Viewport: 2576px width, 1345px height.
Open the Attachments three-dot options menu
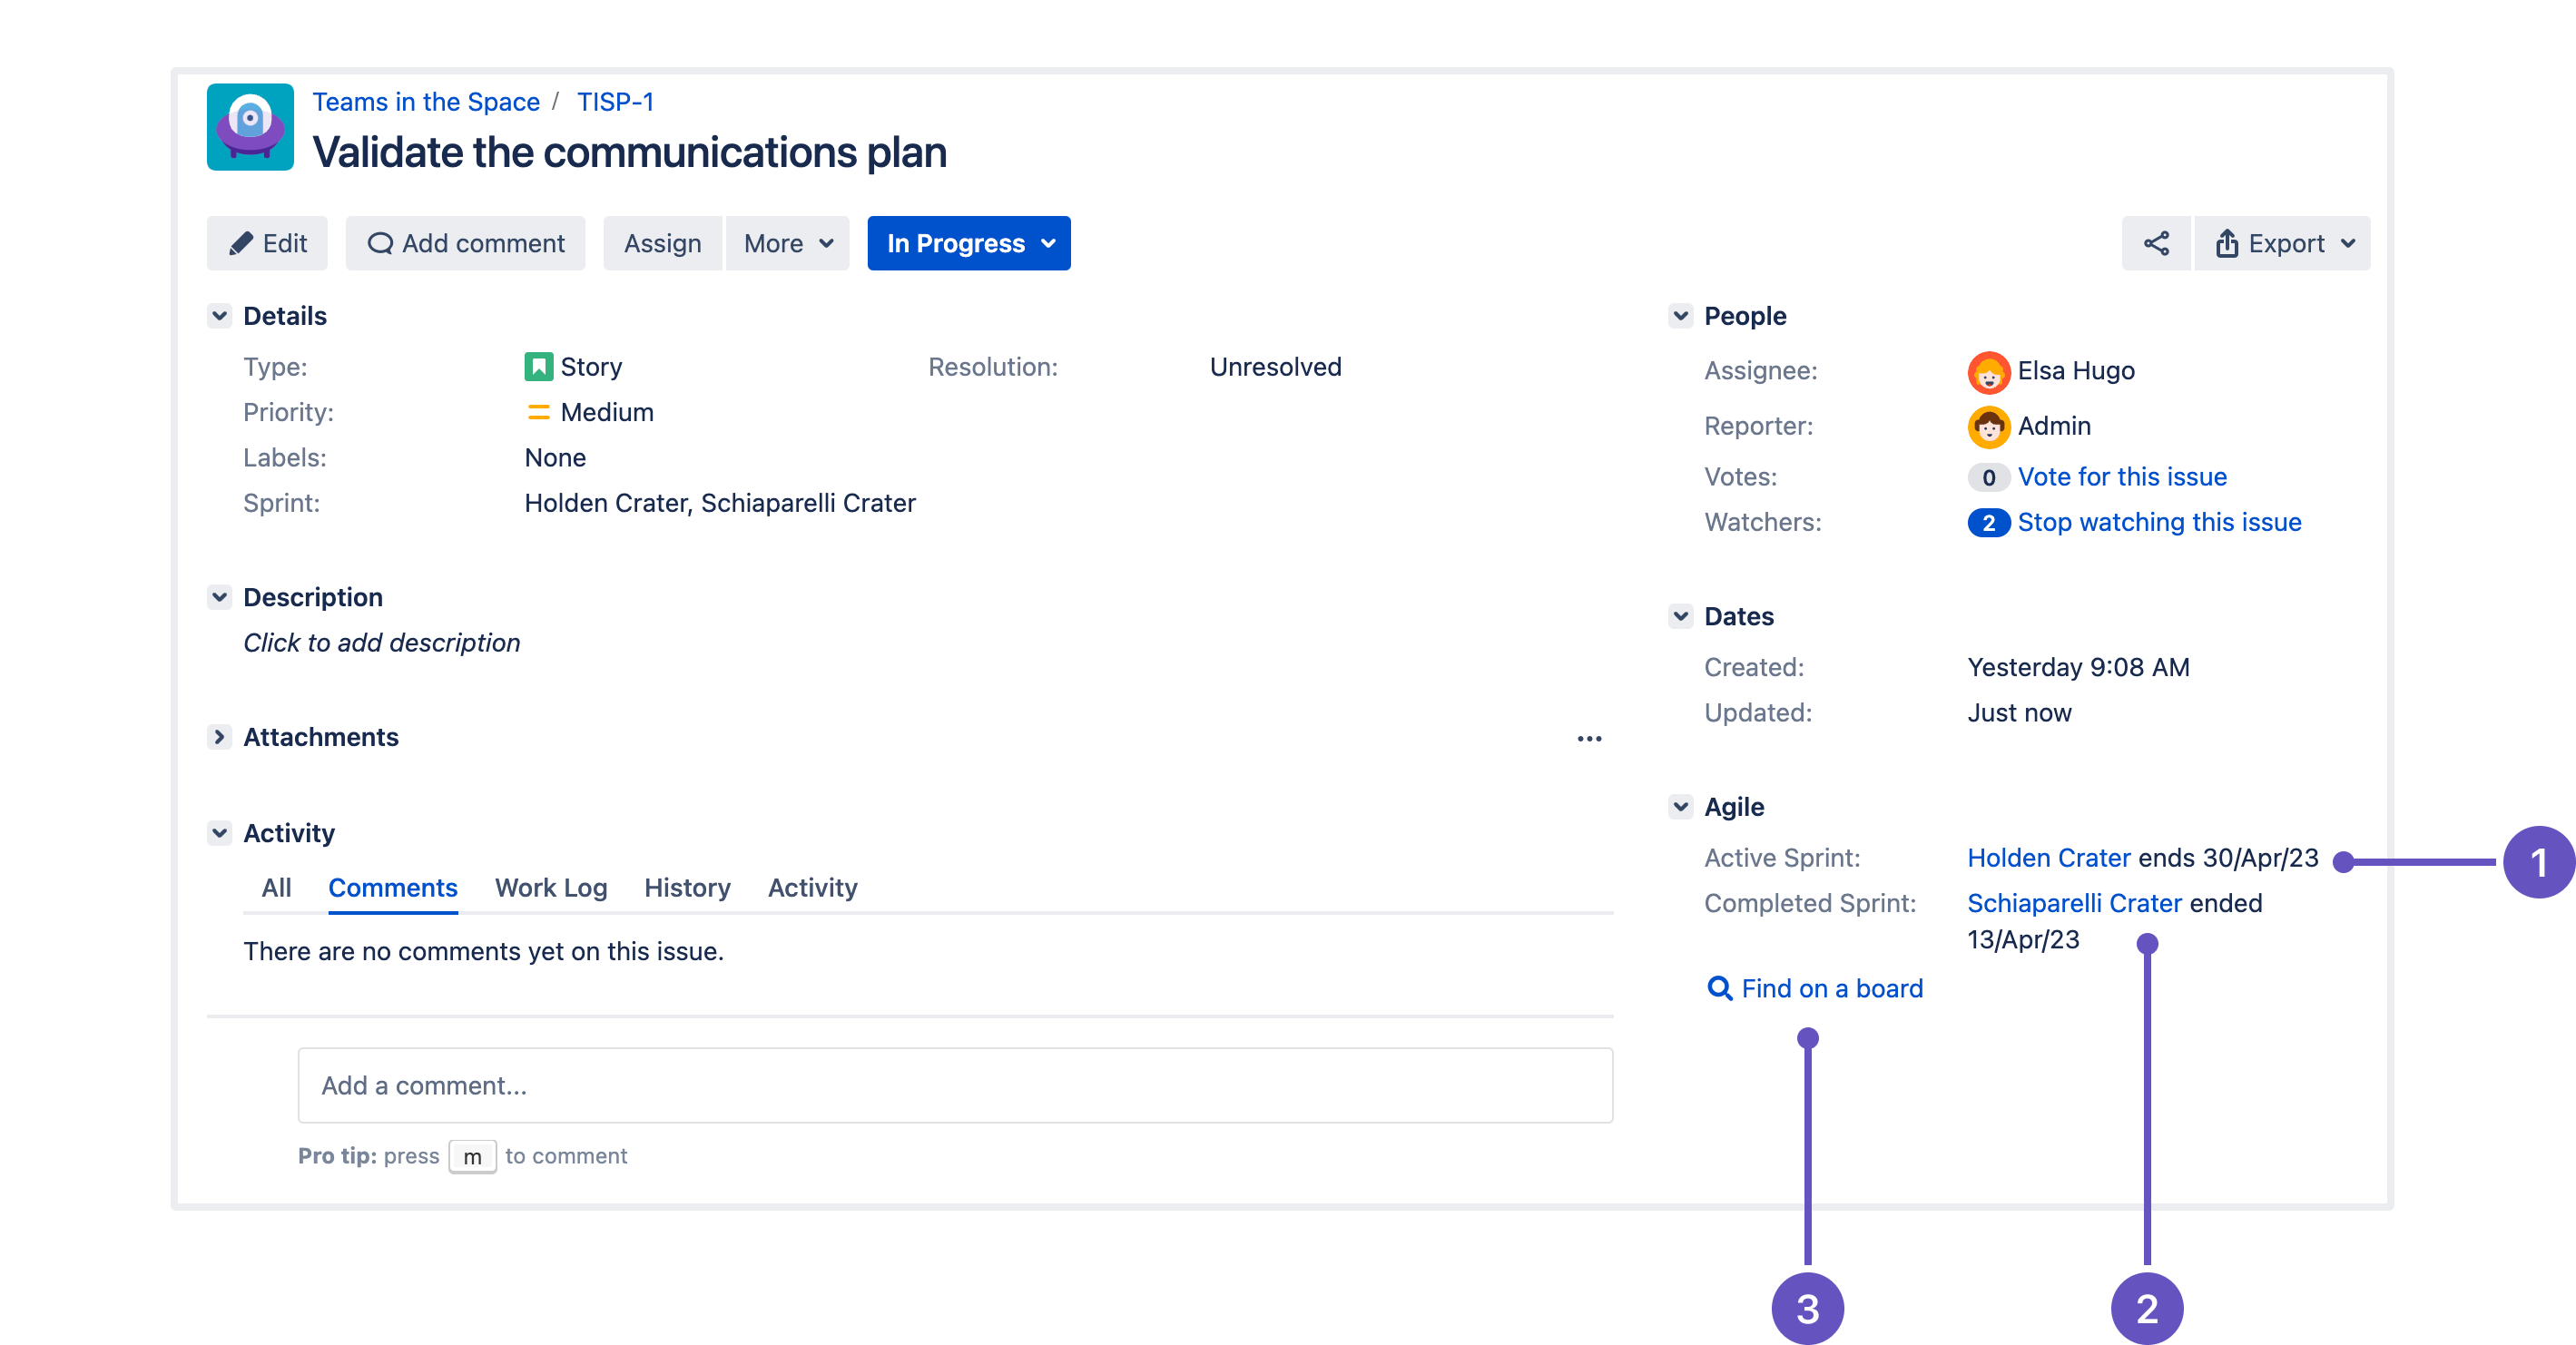pyautogui.click(x=1588, y=739)
